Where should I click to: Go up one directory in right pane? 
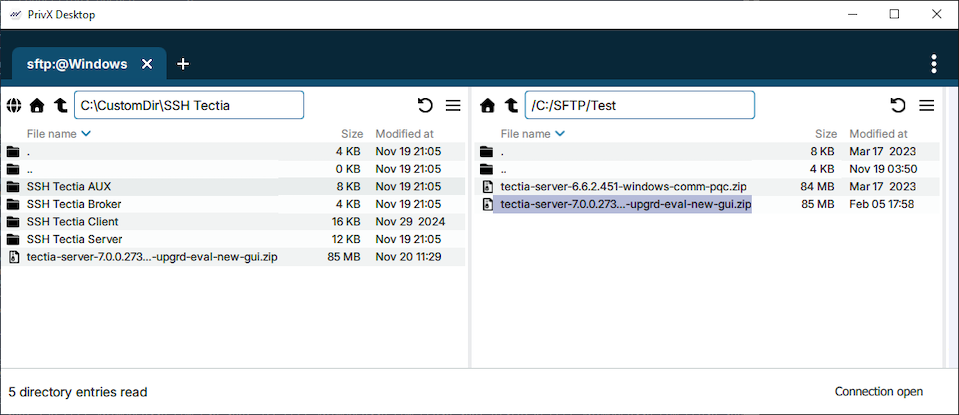[x=511, y=106]
